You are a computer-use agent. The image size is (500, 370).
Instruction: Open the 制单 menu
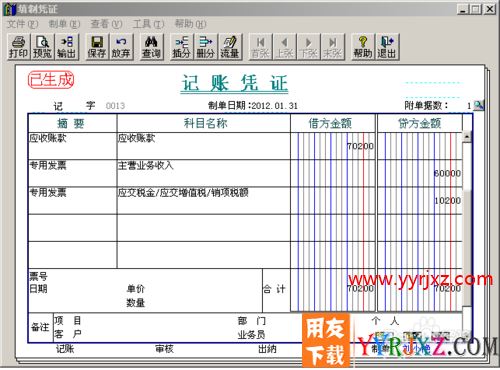pos(64,24)
